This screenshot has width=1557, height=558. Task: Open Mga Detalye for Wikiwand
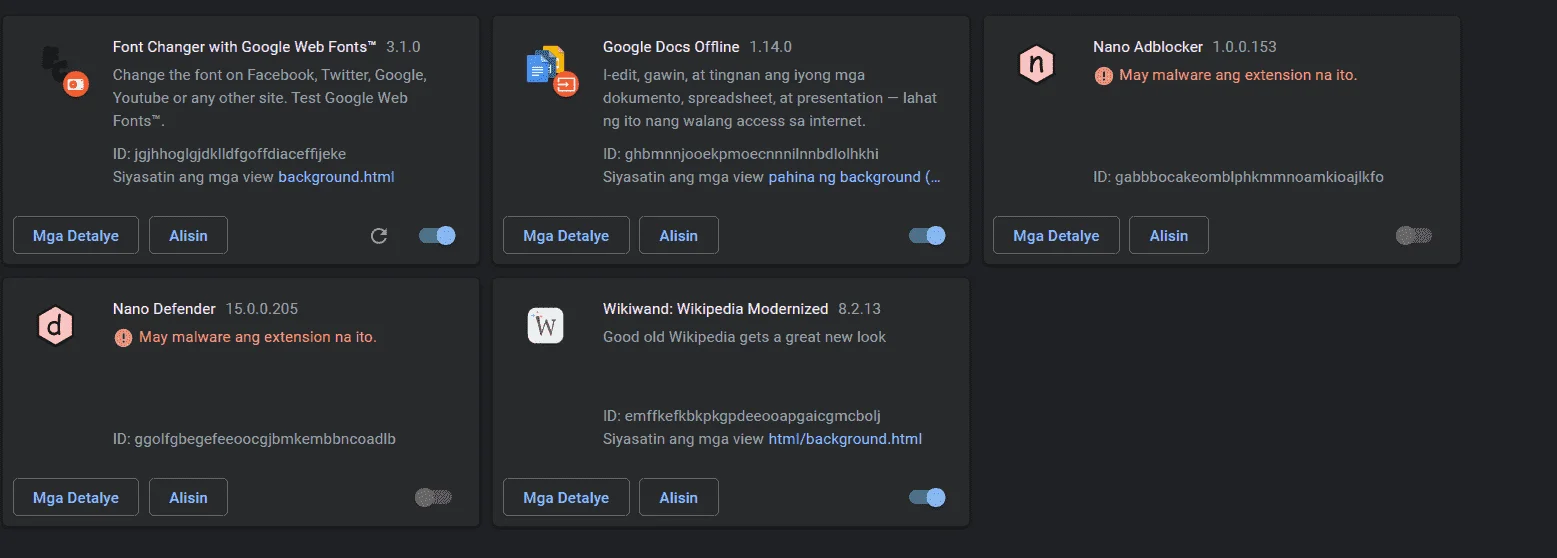[x=566, y=497]
